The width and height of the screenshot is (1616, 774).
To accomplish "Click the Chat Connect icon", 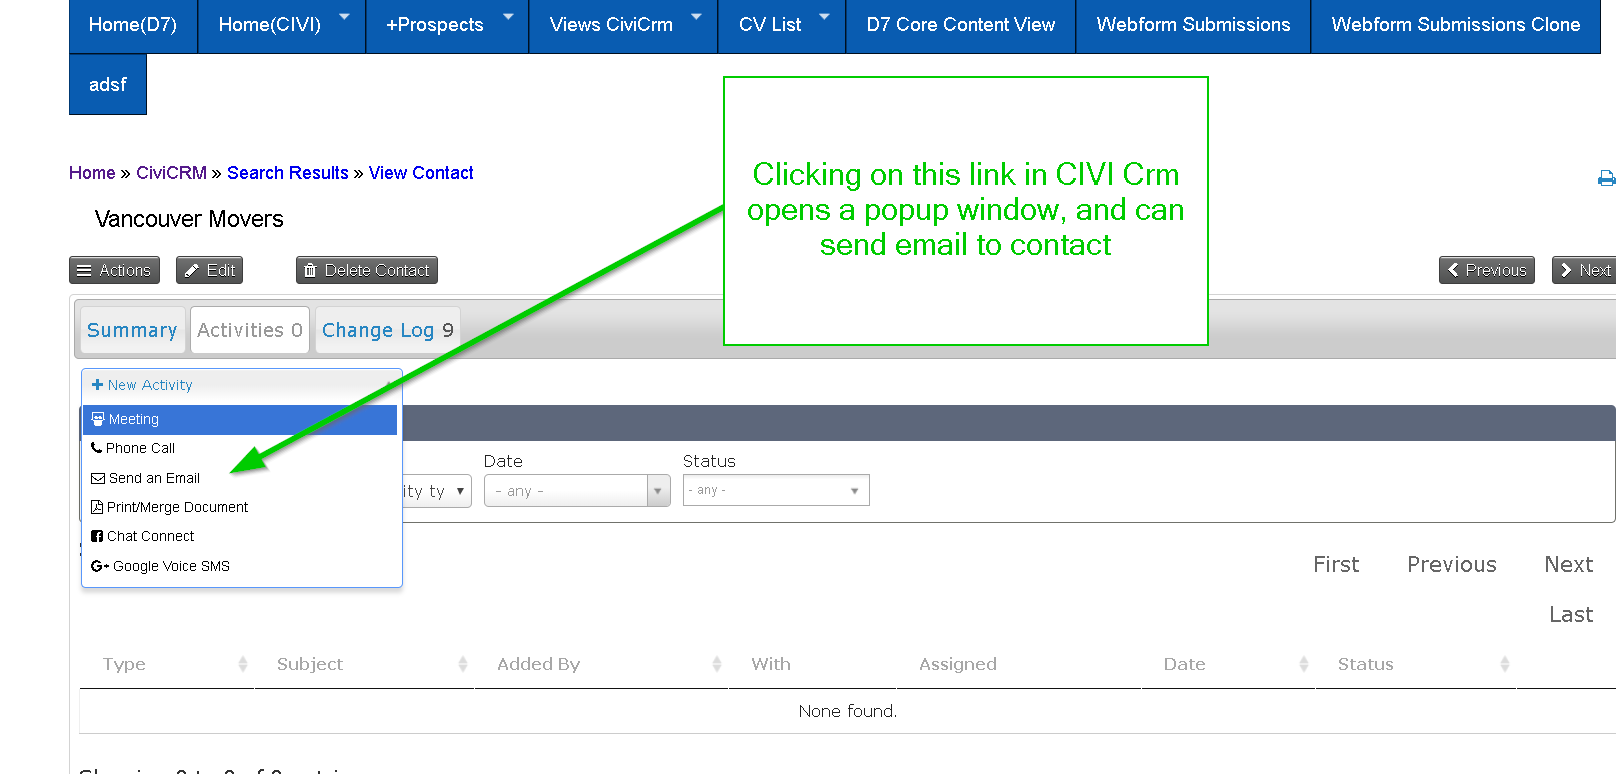I will click(x=97, y=536).
